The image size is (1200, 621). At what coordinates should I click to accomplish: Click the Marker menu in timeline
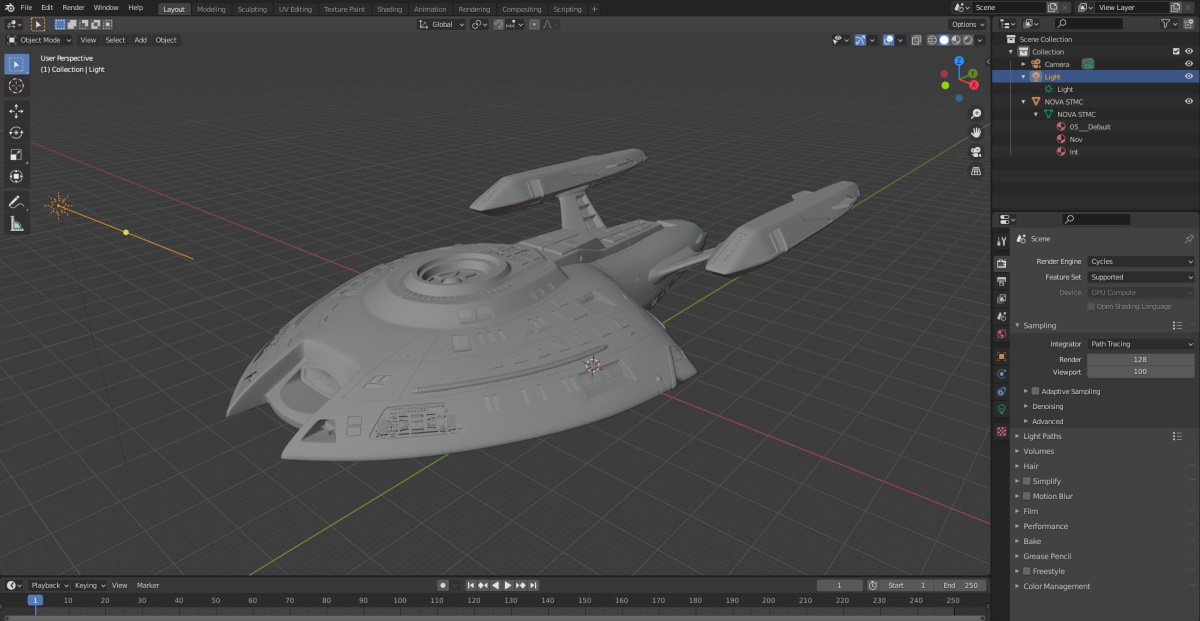click(x=148, y=585)
